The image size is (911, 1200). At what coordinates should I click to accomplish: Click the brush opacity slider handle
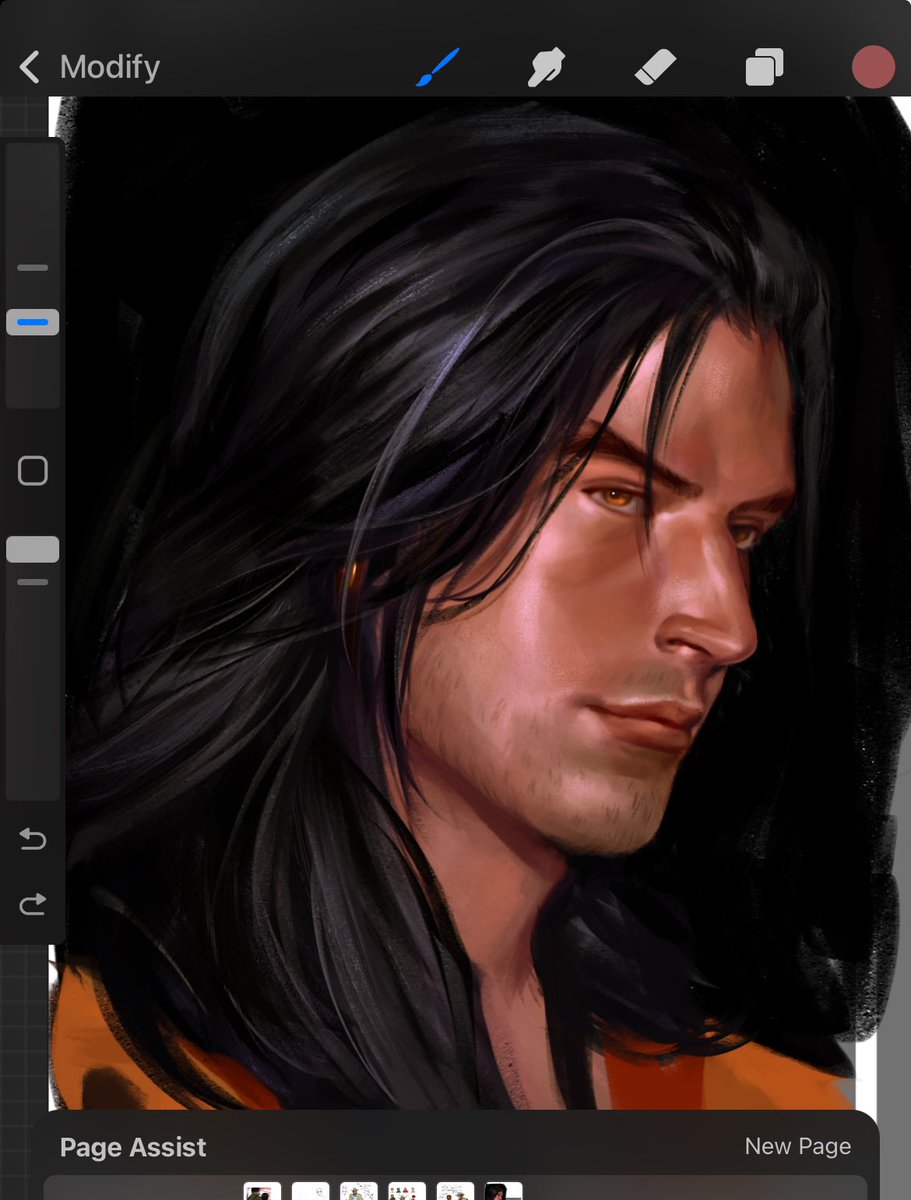[x=33, y=549]
